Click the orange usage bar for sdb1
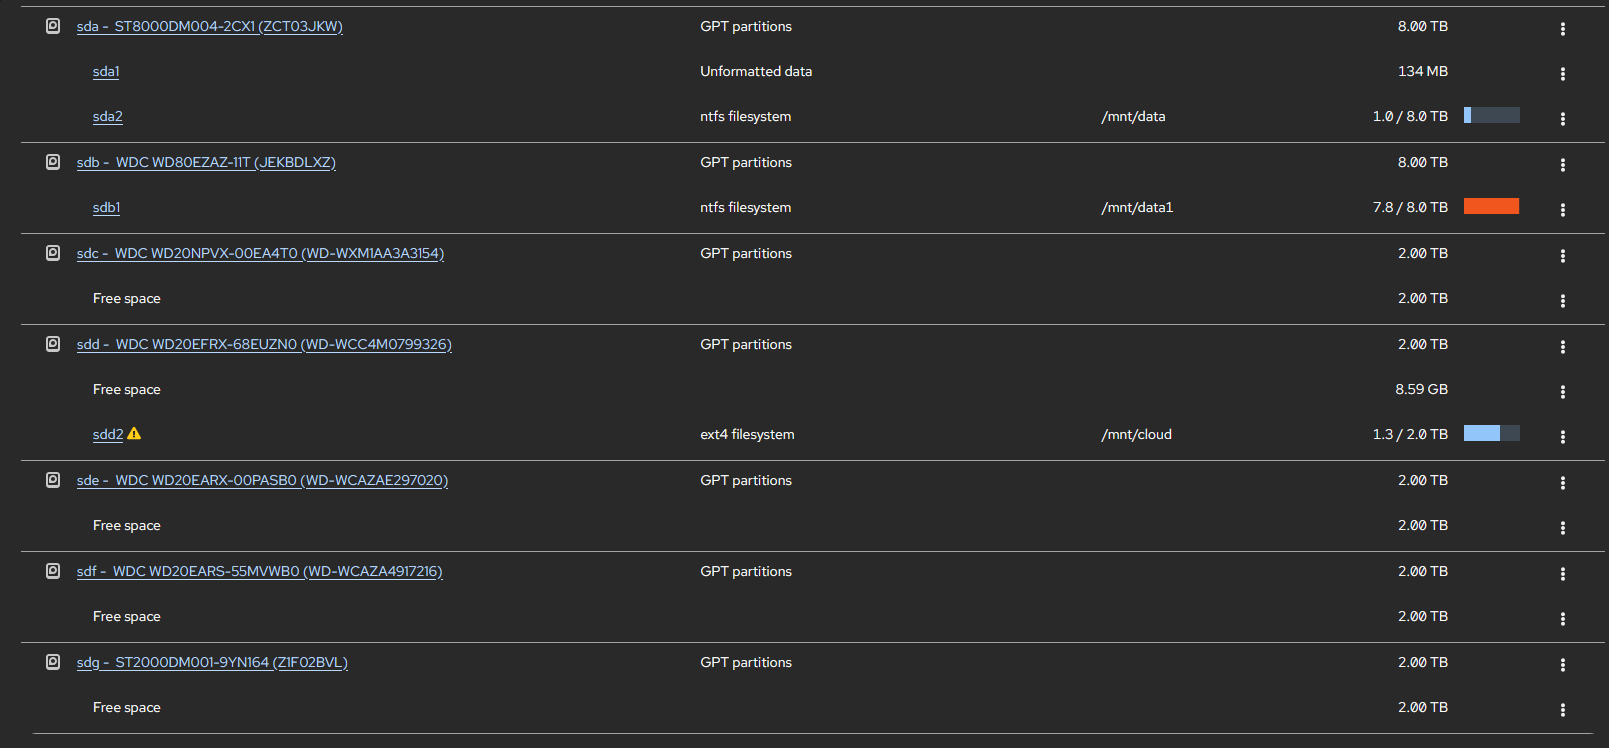Screen dimensions: 1609x748 1491,206
